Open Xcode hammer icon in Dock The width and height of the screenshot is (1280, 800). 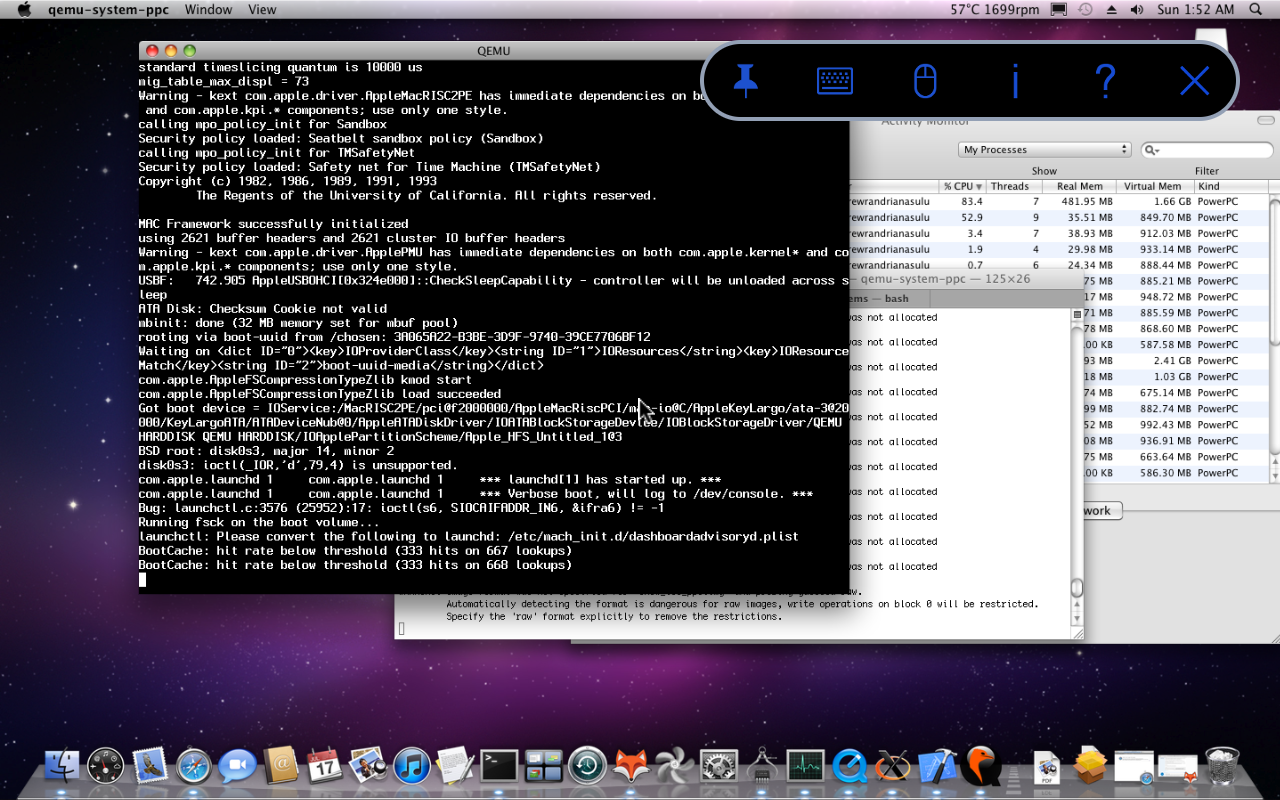pyautogui.click(x=937, y=766)
